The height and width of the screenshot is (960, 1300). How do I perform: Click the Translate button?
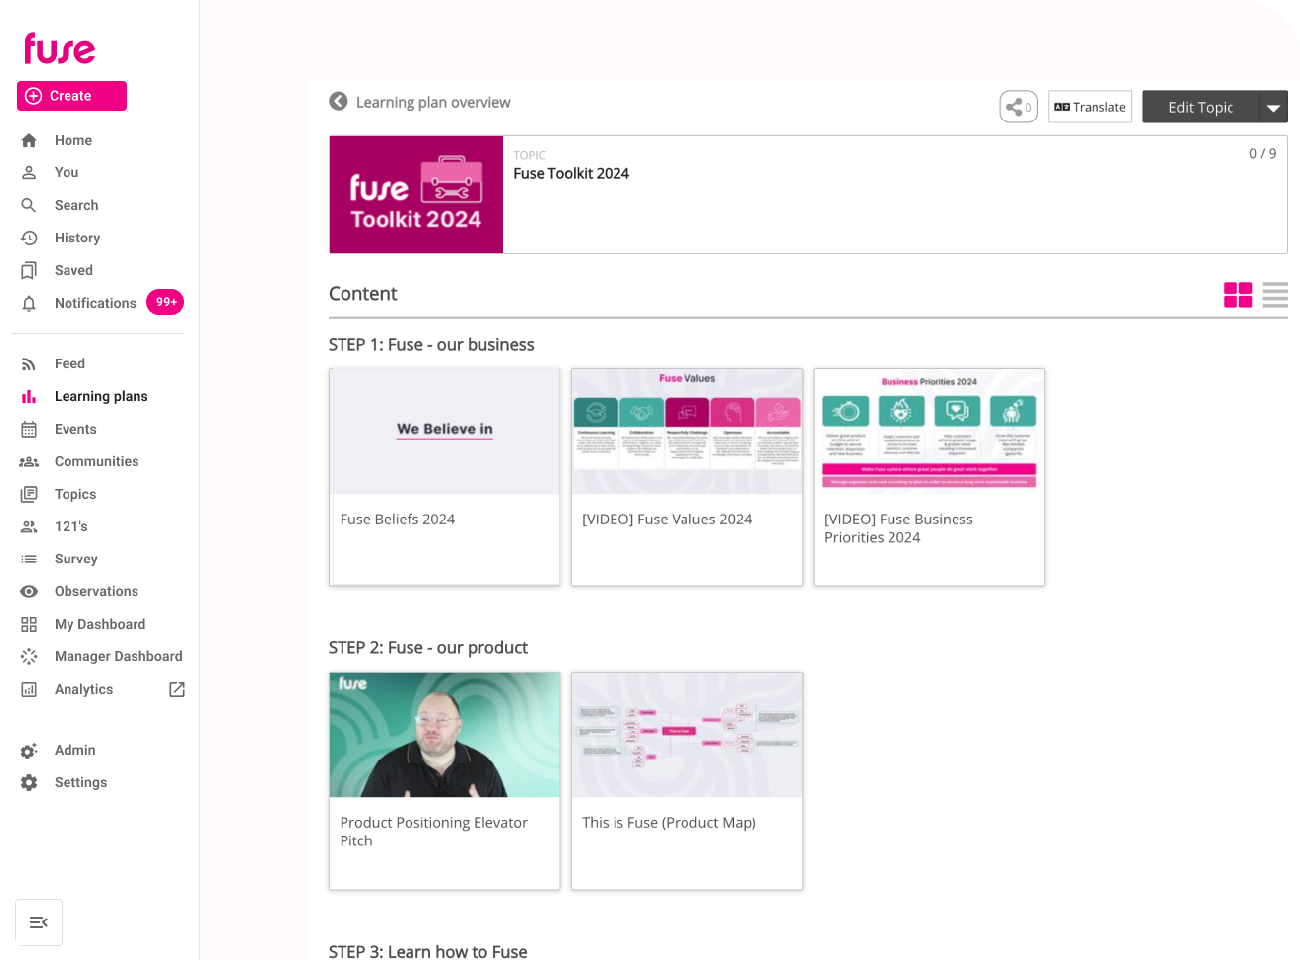click(x=1090, y=107)
